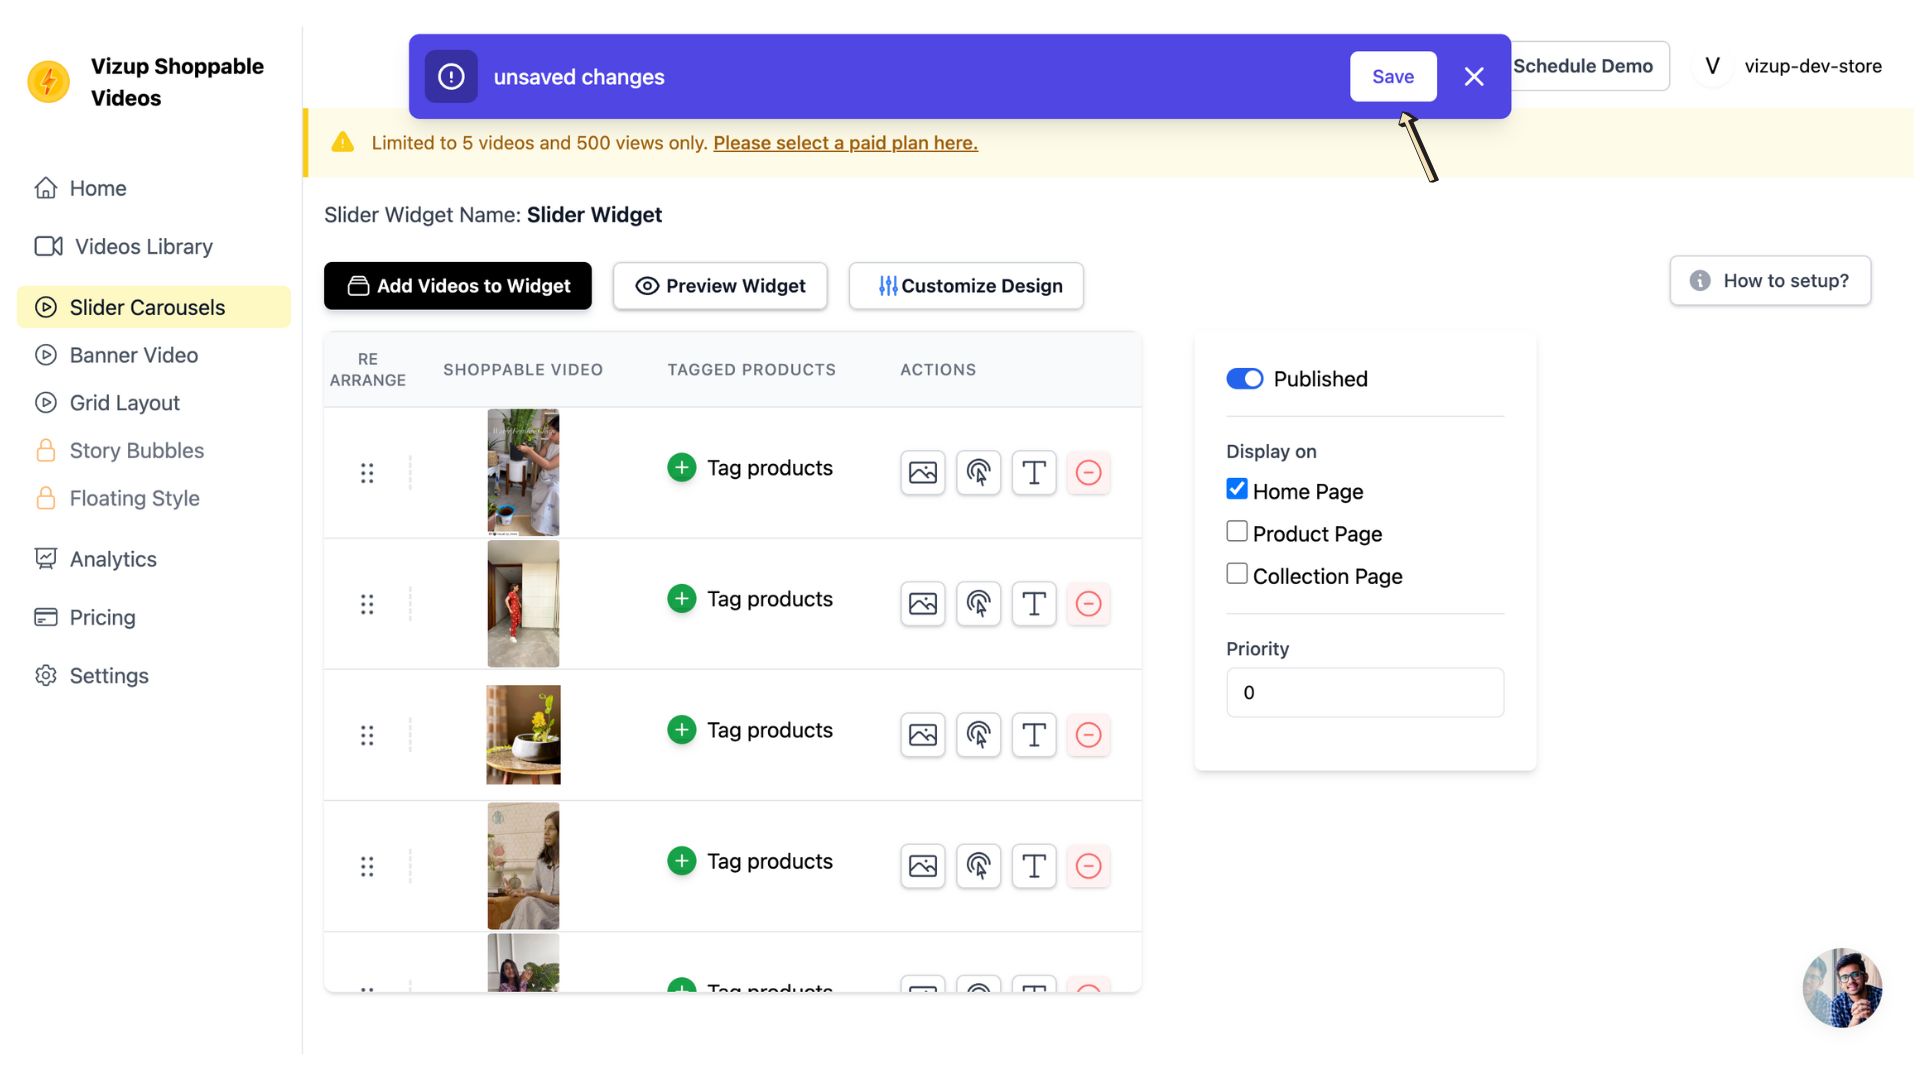1920x1080 pixels.
Task: Grab the drag handle of the second video
Action: click(367, 604)
